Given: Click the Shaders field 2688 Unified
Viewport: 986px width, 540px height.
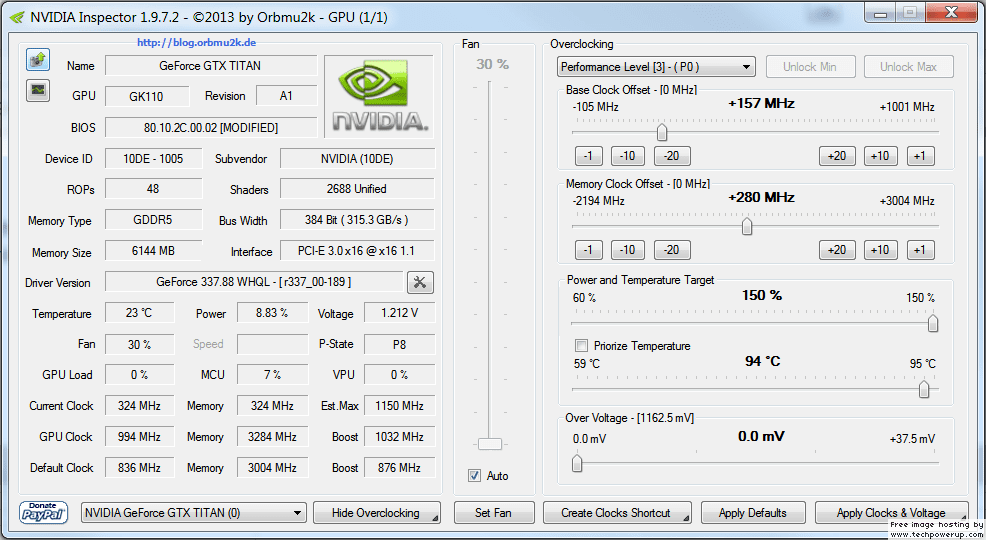Looking at the screenshot, I should coord(357,189).
